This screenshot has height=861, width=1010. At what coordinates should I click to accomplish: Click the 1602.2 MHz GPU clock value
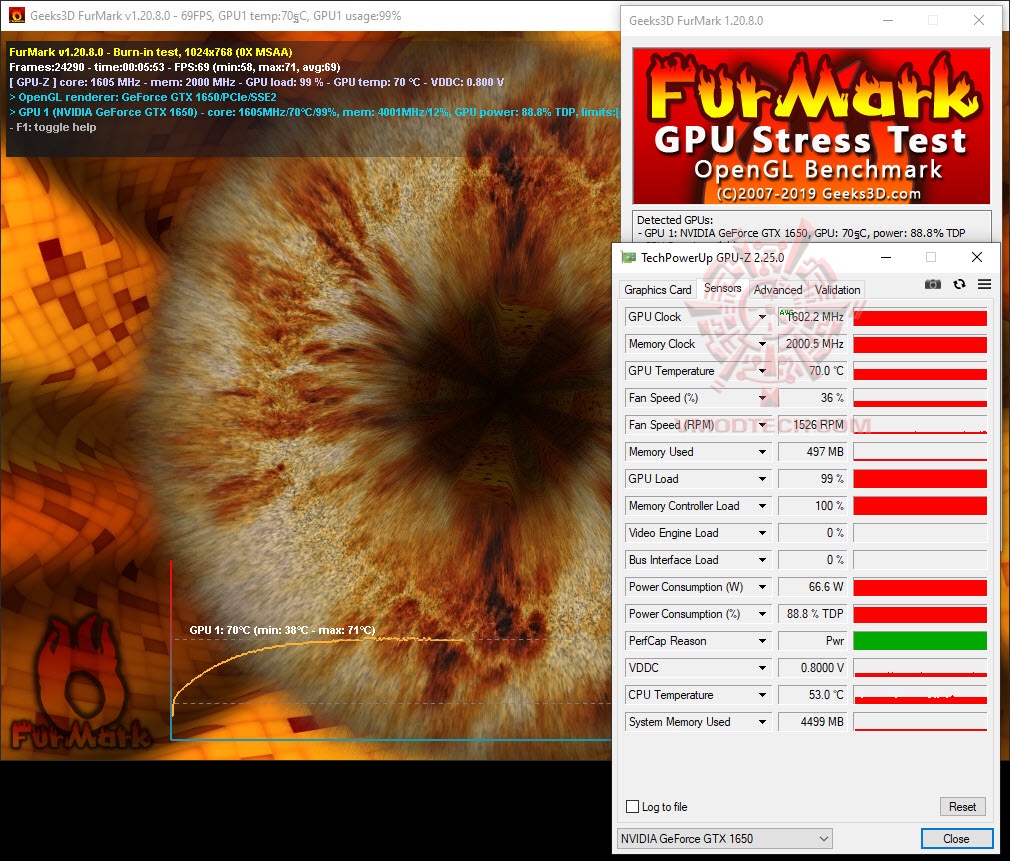point(812,317)
